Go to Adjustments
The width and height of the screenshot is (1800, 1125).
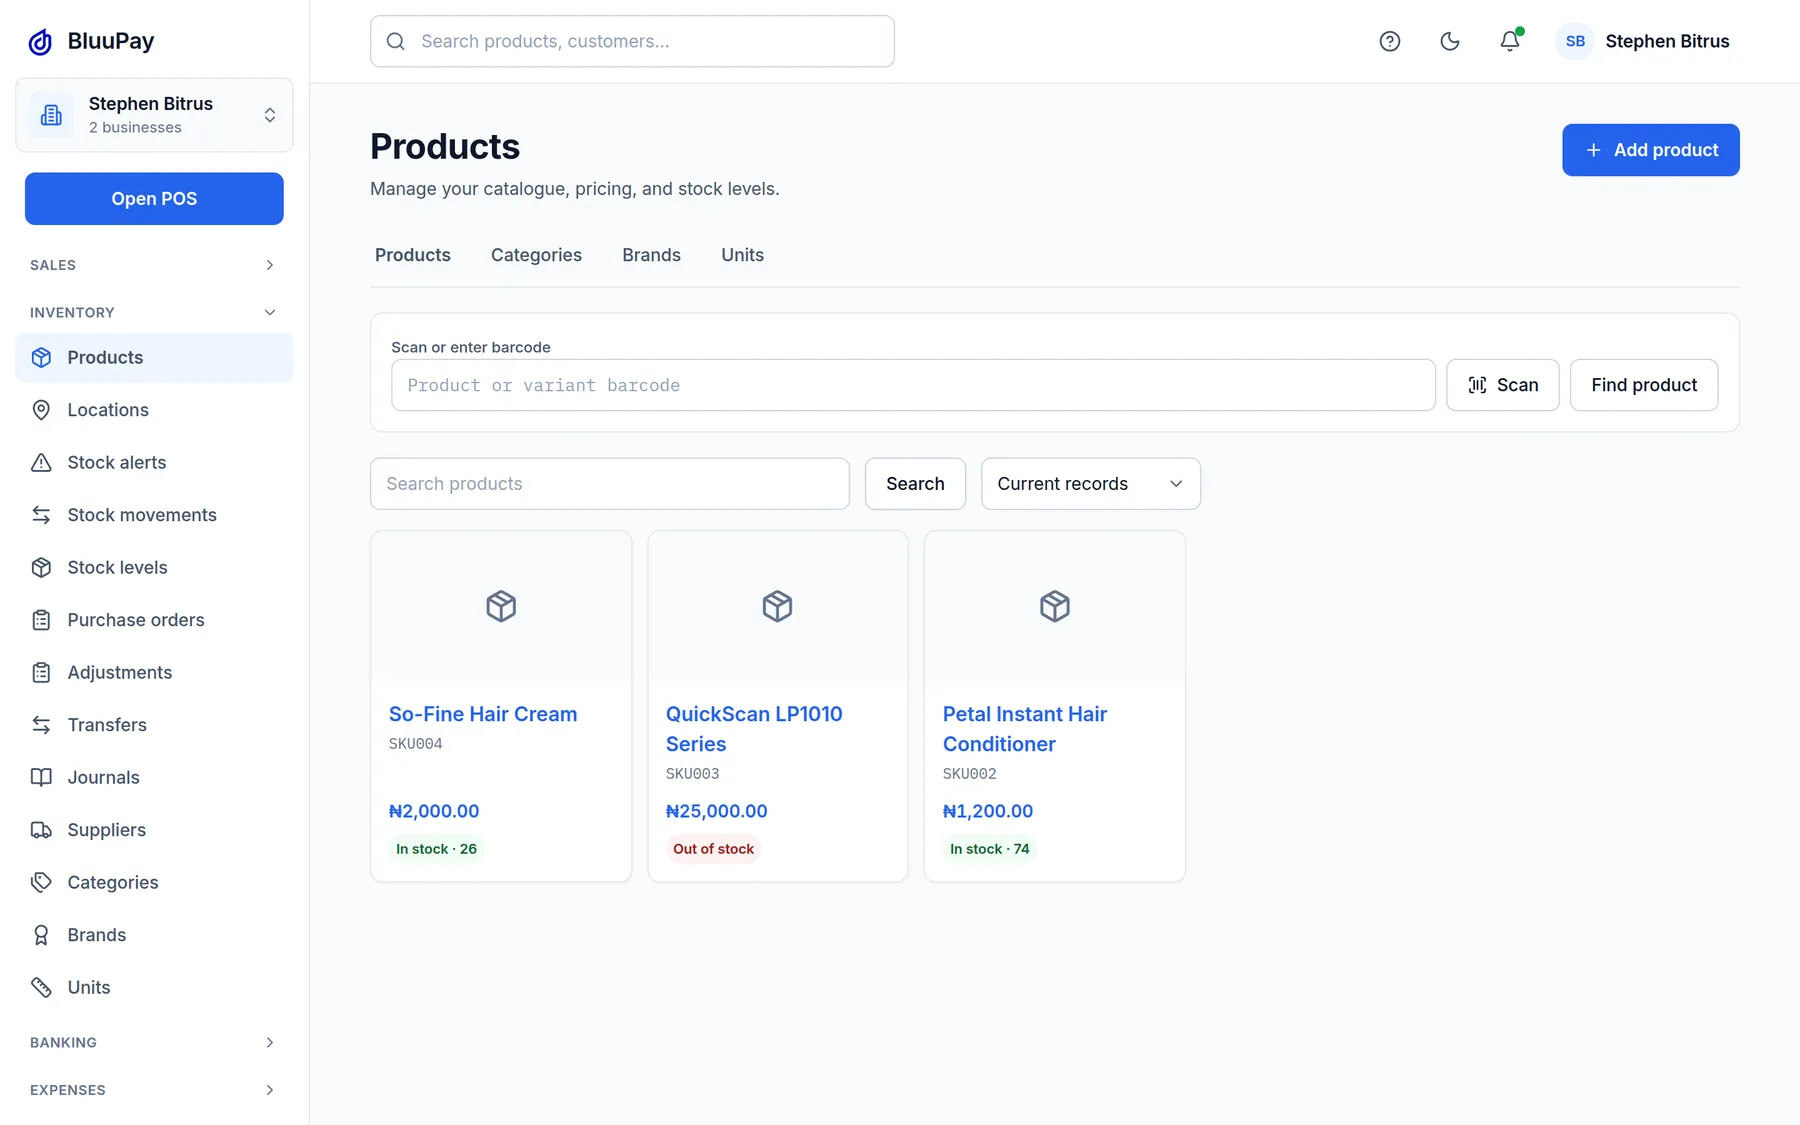click(154, 672)
